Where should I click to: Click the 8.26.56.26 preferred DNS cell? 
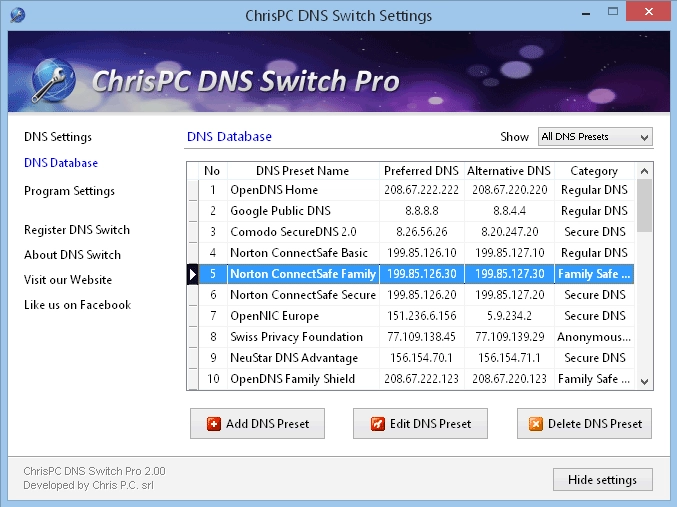[x=421, y=232]
